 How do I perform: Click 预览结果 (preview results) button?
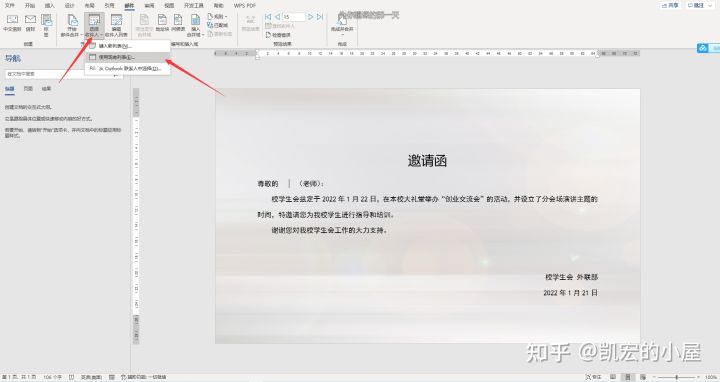[x=251, y=23]
